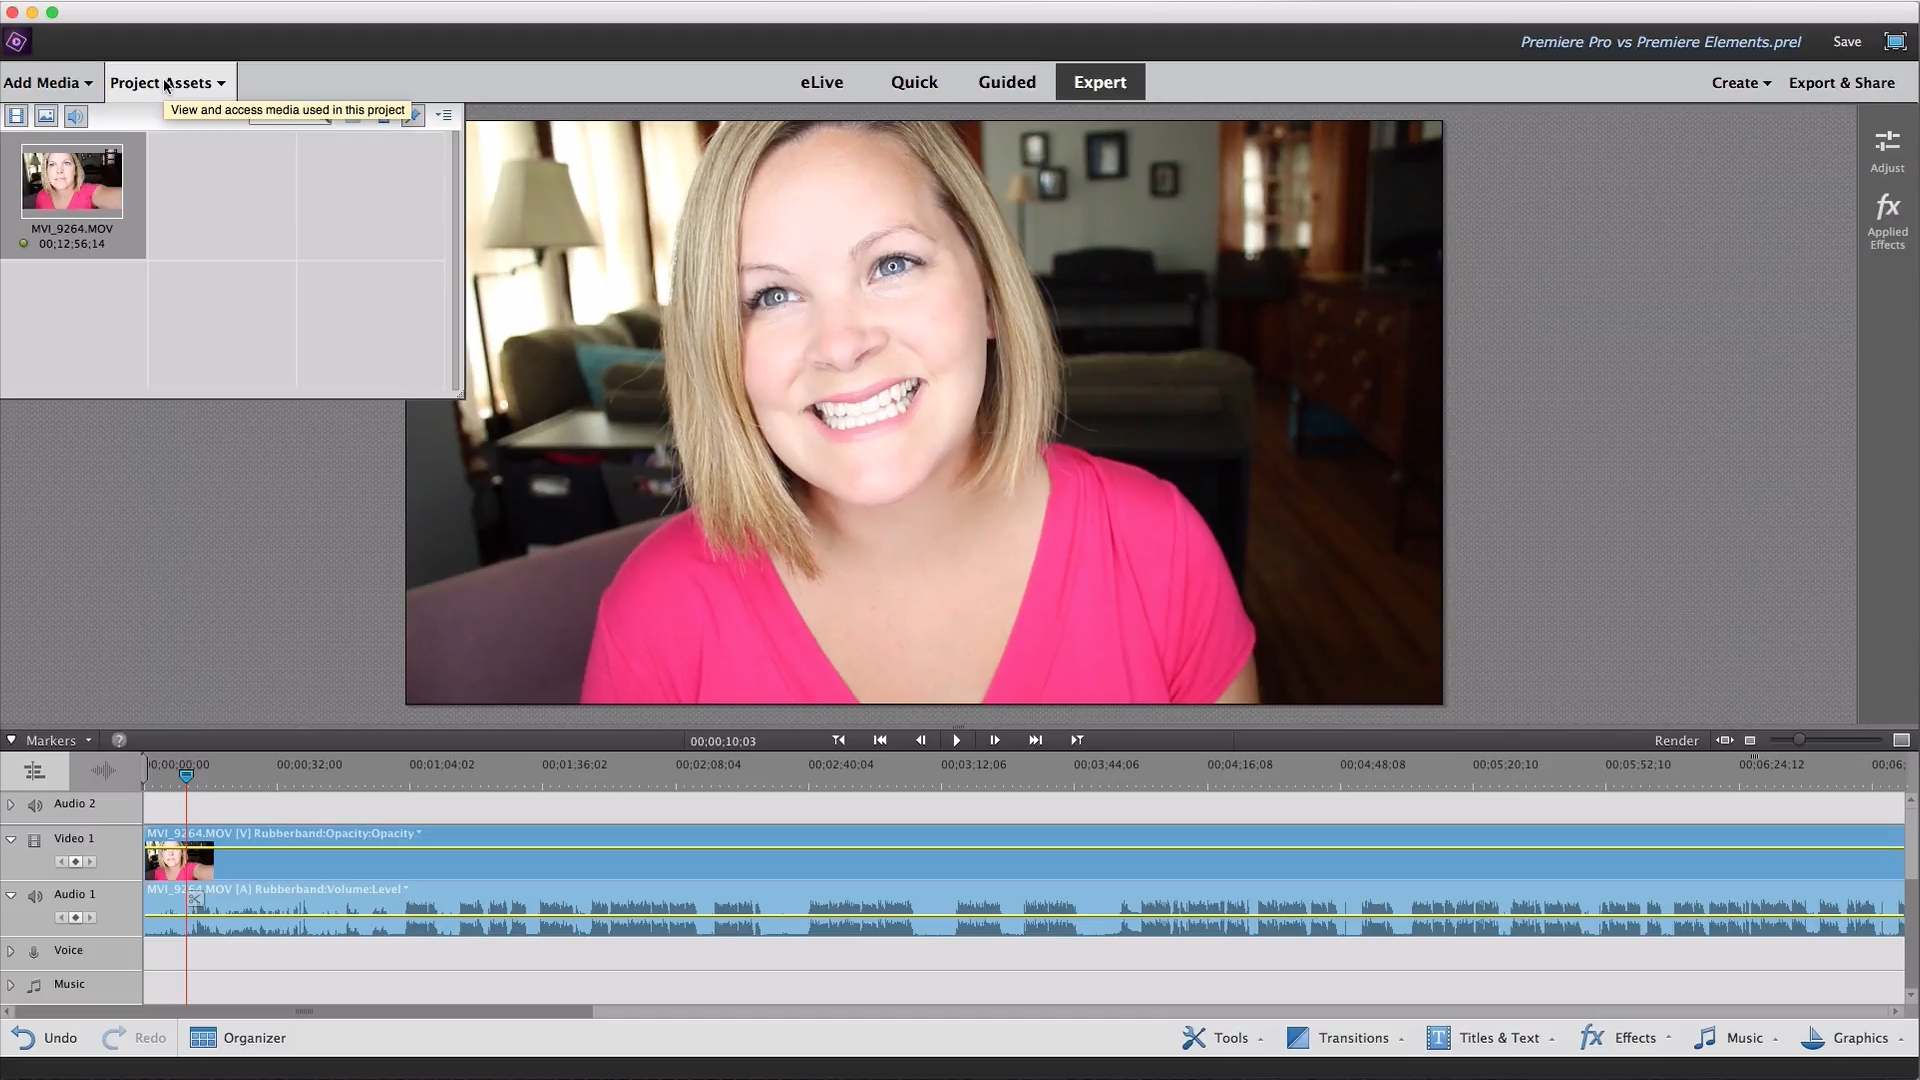Click the Step Forward one frame icon
Viewport: 1920px width, 1080px height.
pos(994,740)
